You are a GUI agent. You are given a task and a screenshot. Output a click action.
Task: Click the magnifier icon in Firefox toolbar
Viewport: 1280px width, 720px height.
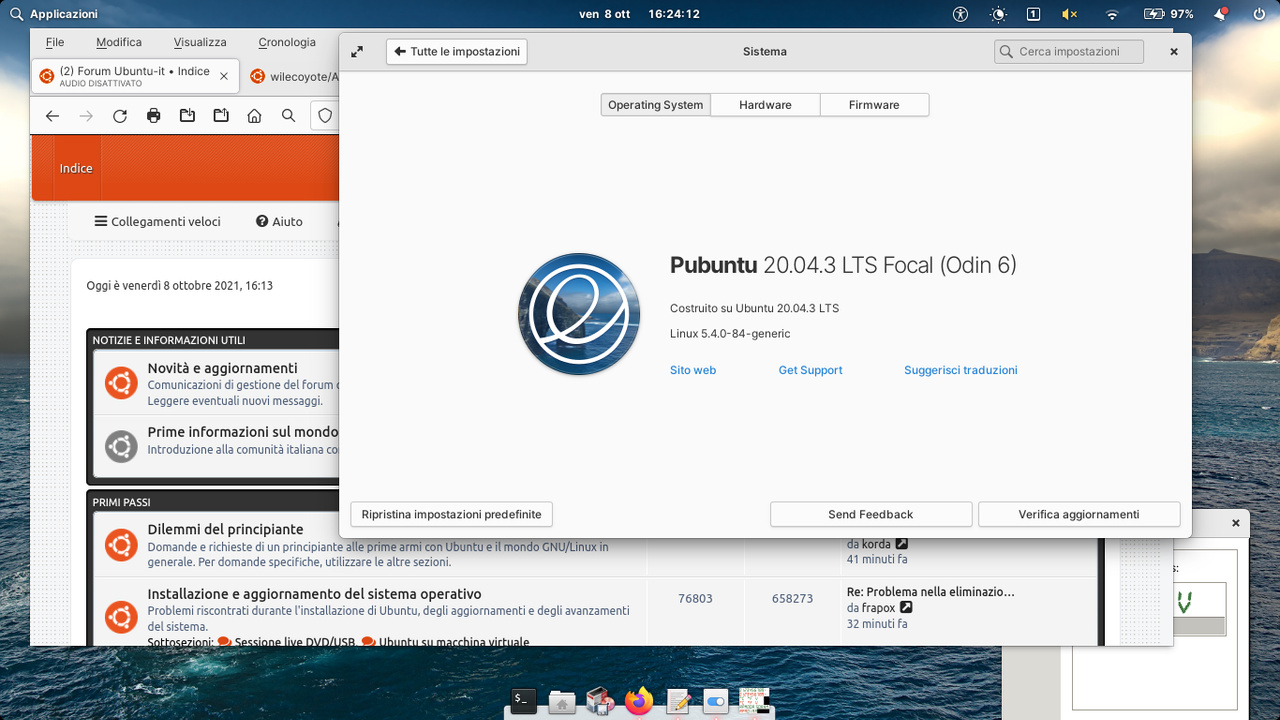(x=288, y=116)
